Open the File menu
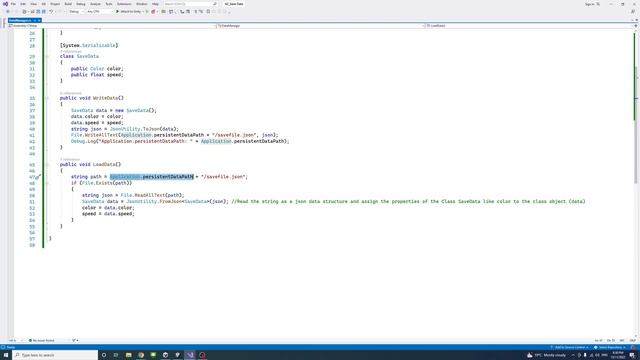Viewport: 640px width, 360px height. pos(13,4)
